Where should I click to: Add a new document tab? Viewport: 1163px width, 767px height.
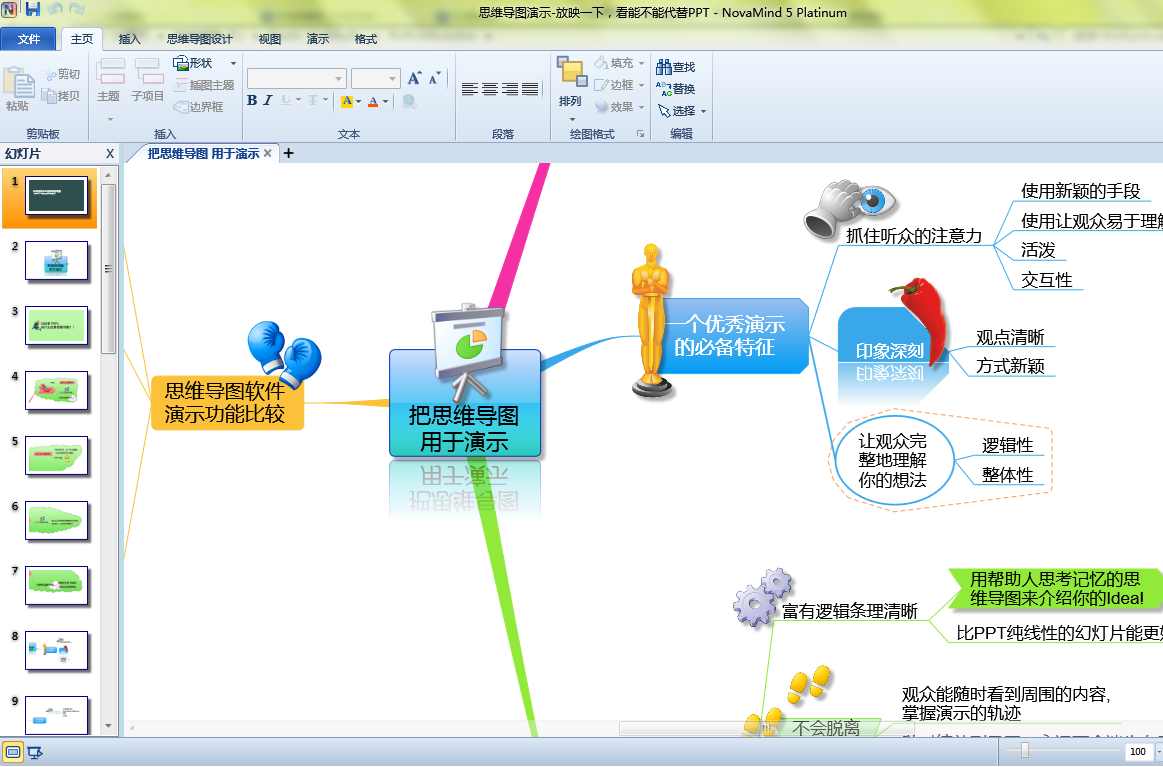(x=289, y=153)
